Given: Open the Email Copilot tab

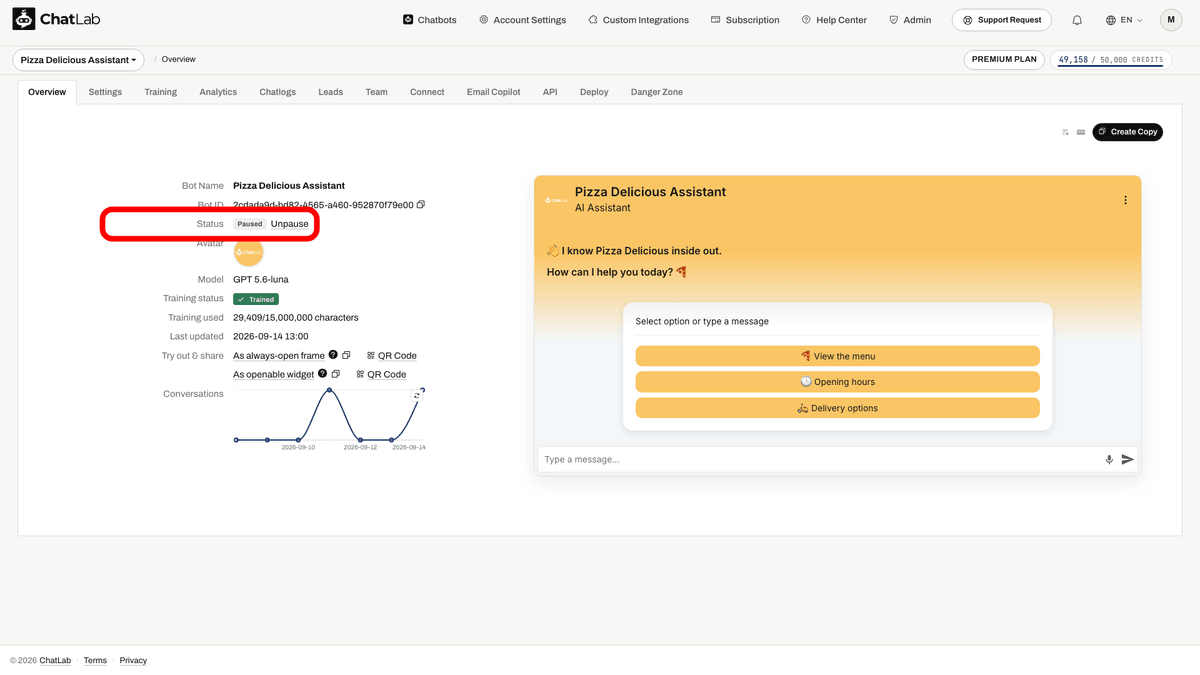Looking at the screenshot, I should click(x=494, y=92).
